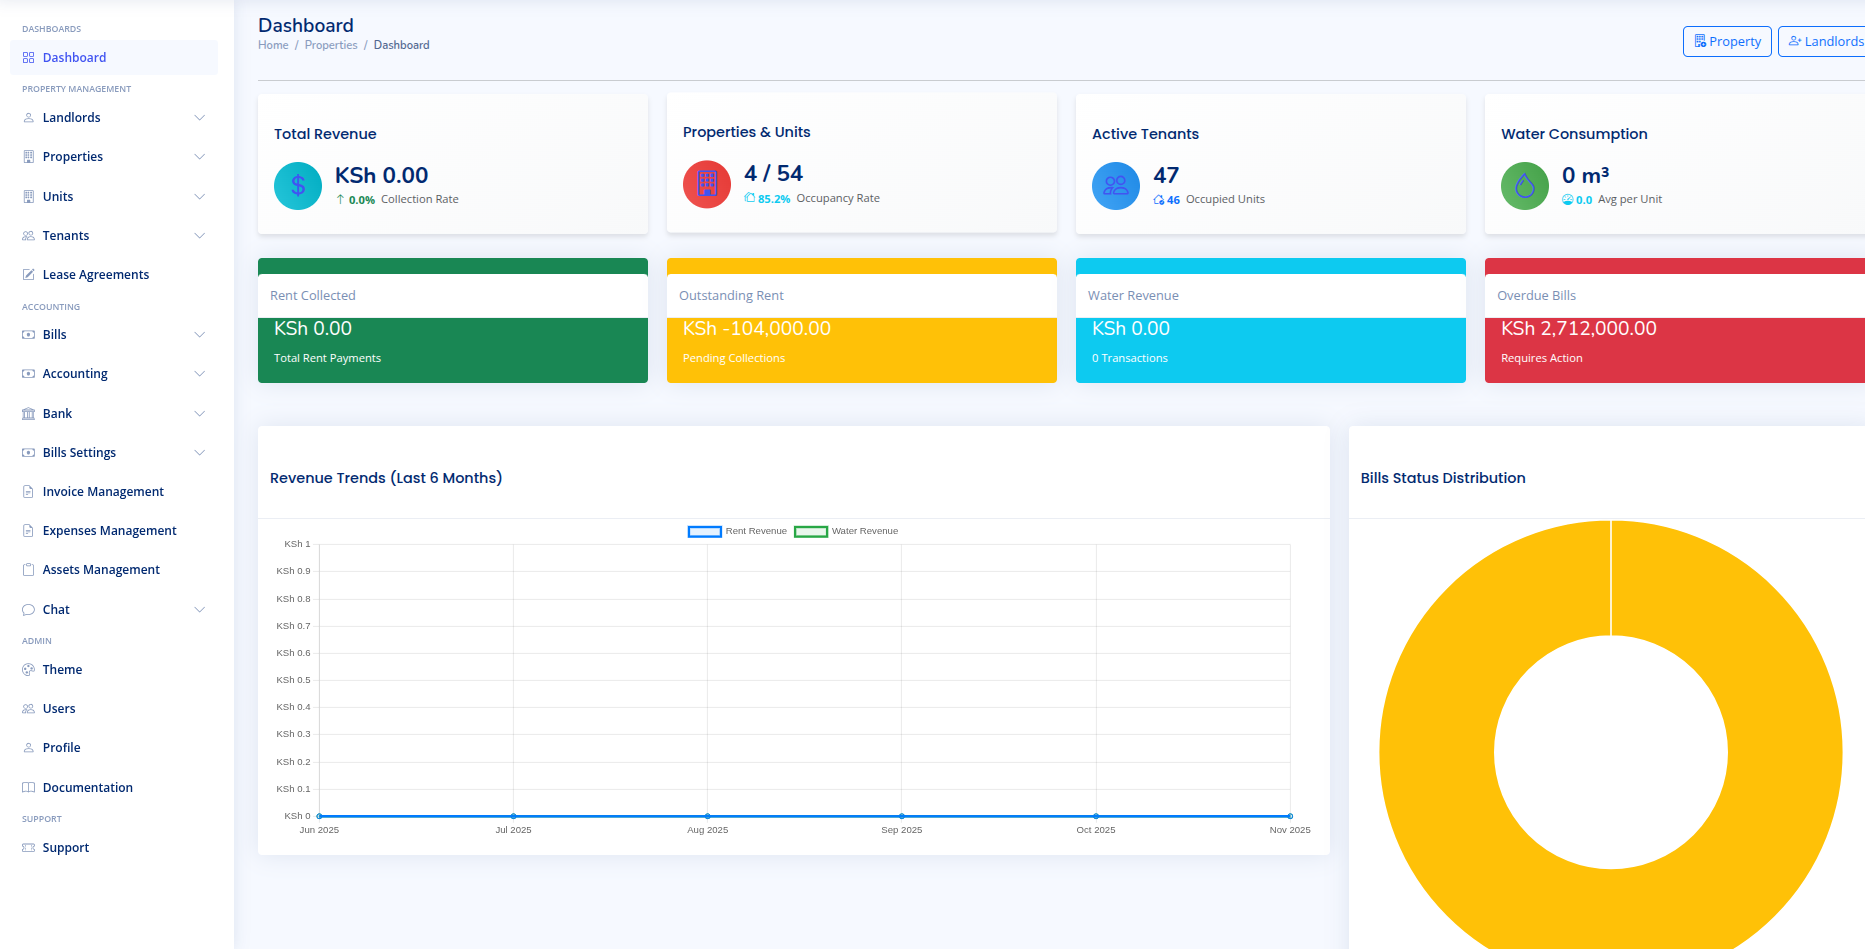Click the Bank building icon in sidebar

point(29,414)
